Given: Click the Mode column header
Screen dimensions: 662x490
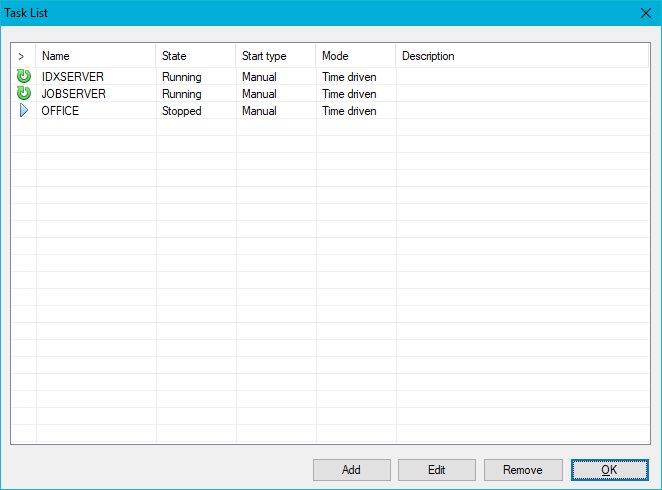Looking at the screenshot, I should pos(355,56).
